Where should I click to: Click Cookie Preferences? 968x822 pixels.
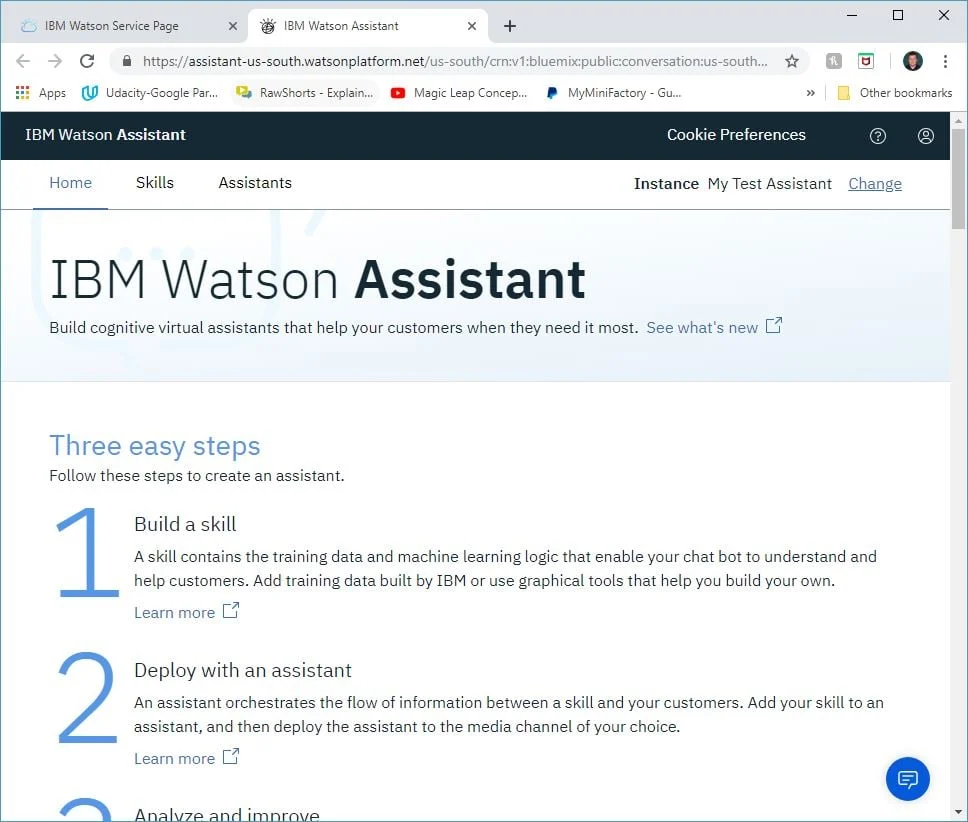736,135
